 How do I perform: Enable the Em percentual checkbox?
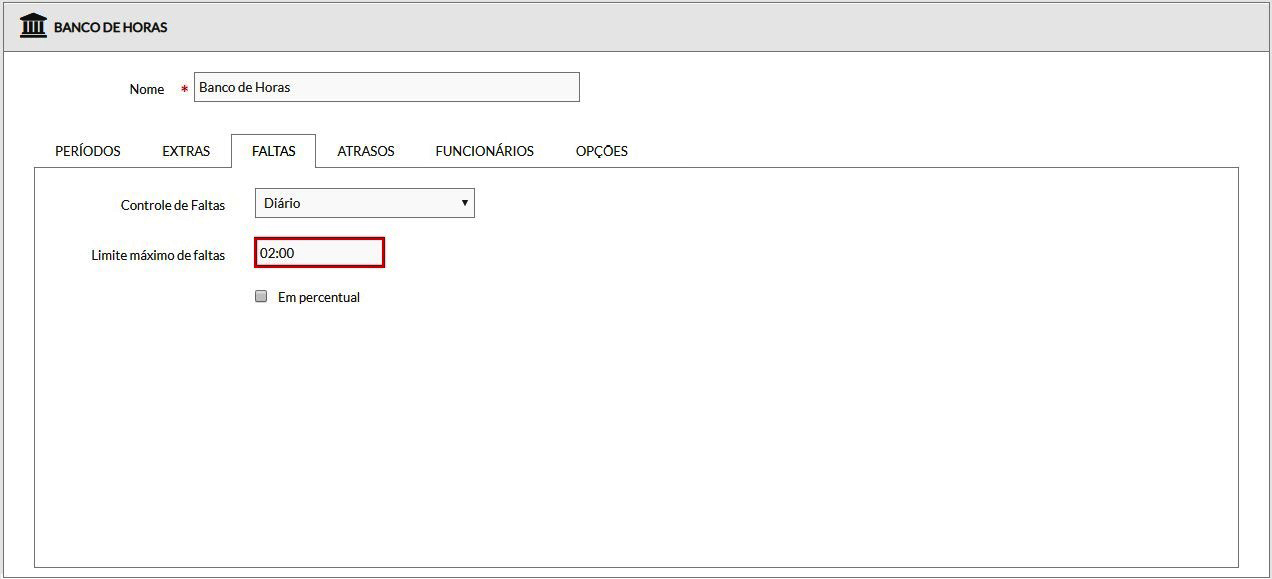[261, 296]
